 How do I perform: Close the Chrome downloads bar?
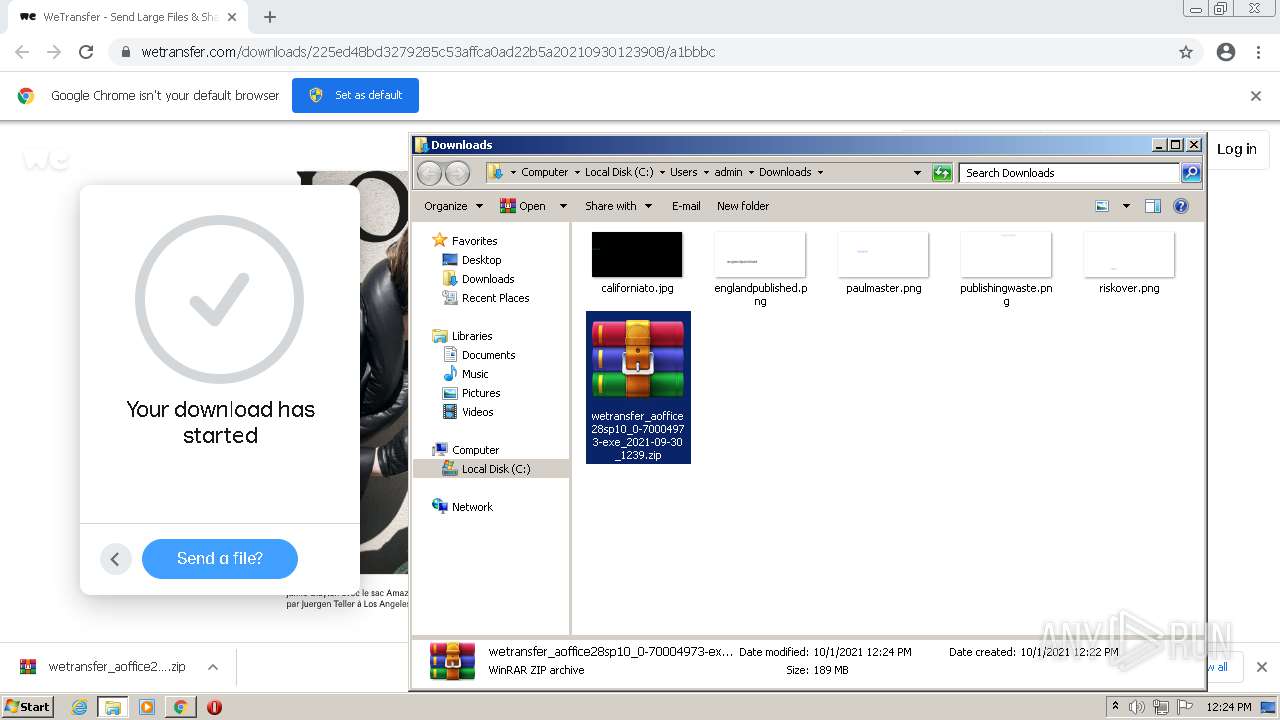click(1261, 667)
